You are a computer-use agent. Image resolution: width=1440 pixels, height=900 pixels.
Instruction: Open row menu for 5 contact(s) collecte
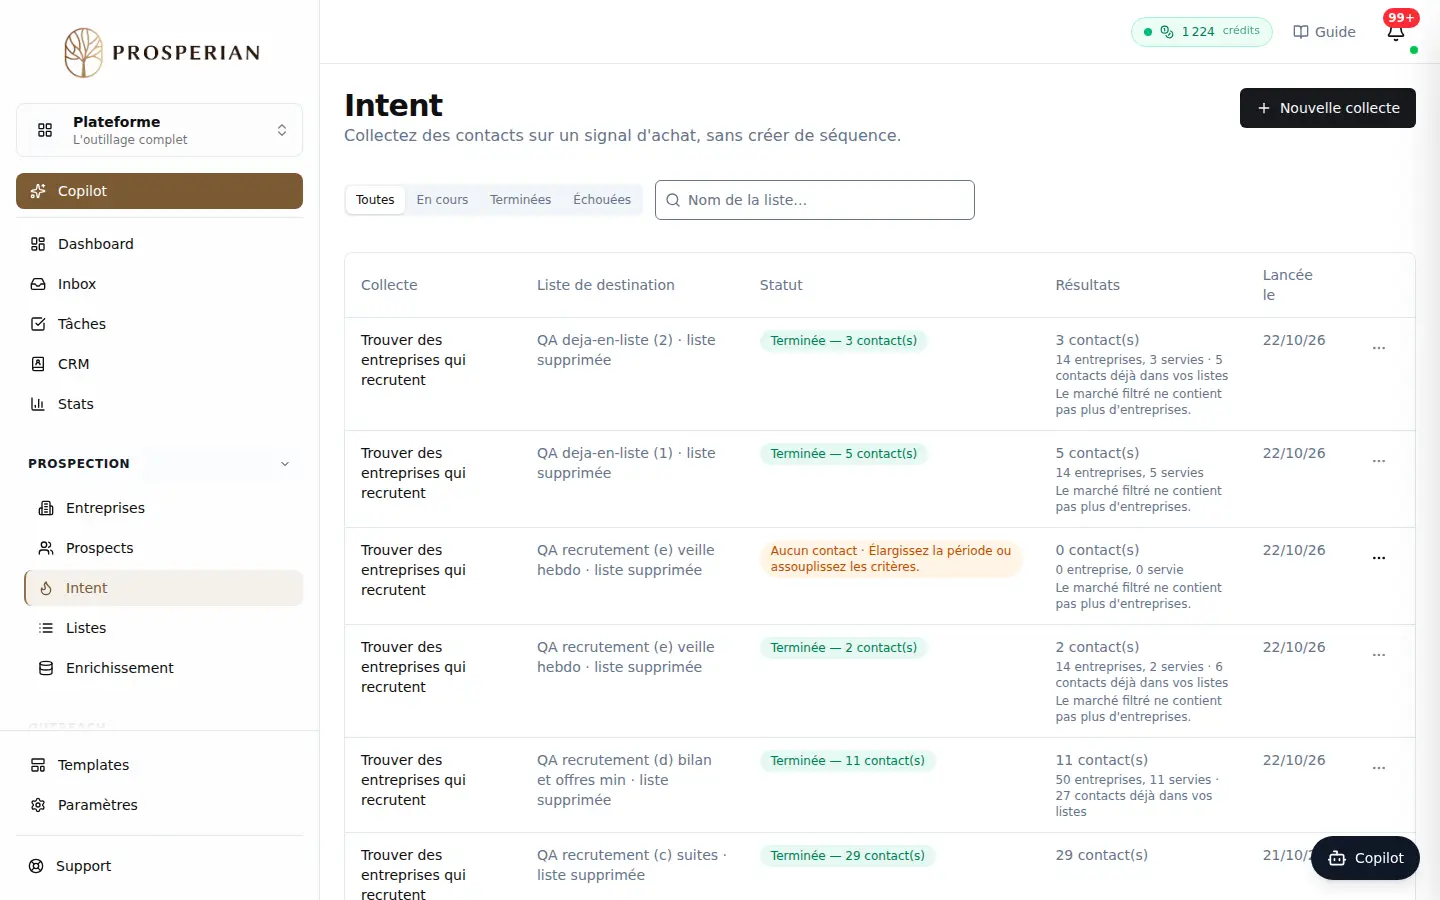tap(1379, 461)
